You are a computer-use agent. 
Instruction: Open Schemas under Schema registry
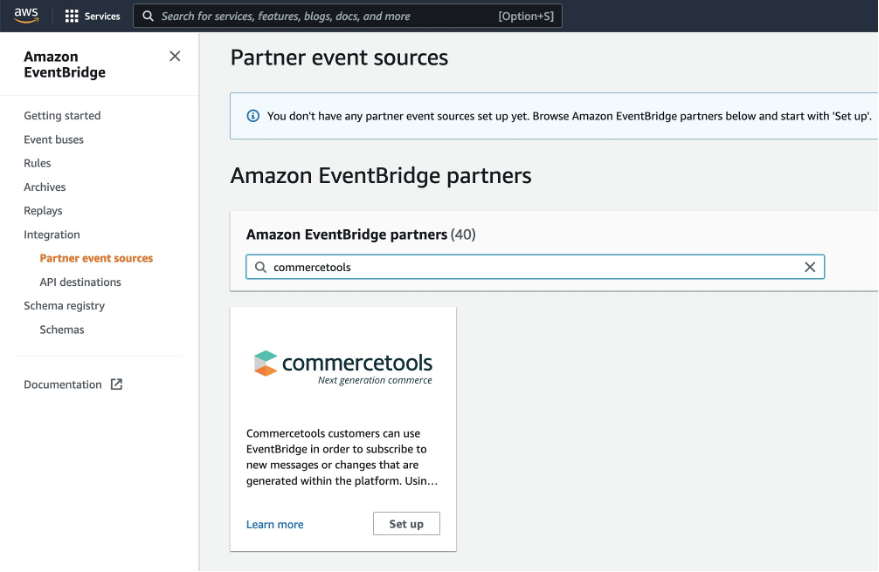click(62, 330)
